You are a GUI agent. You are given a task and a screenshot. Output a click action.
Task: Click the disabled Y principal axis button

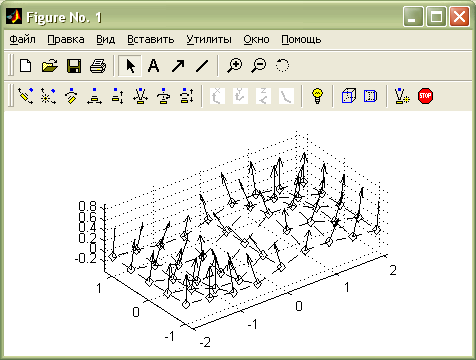[240, 96]
